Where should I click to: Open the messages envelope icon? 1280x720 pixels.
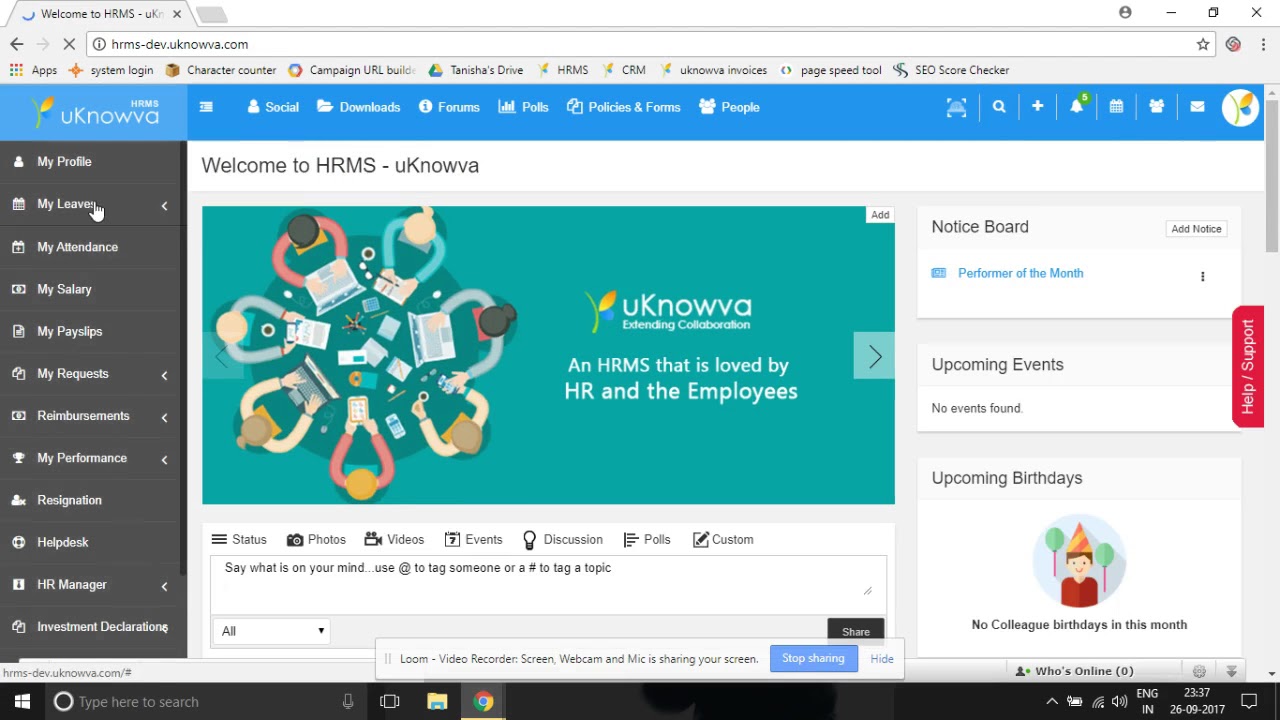click(1197, 107)
